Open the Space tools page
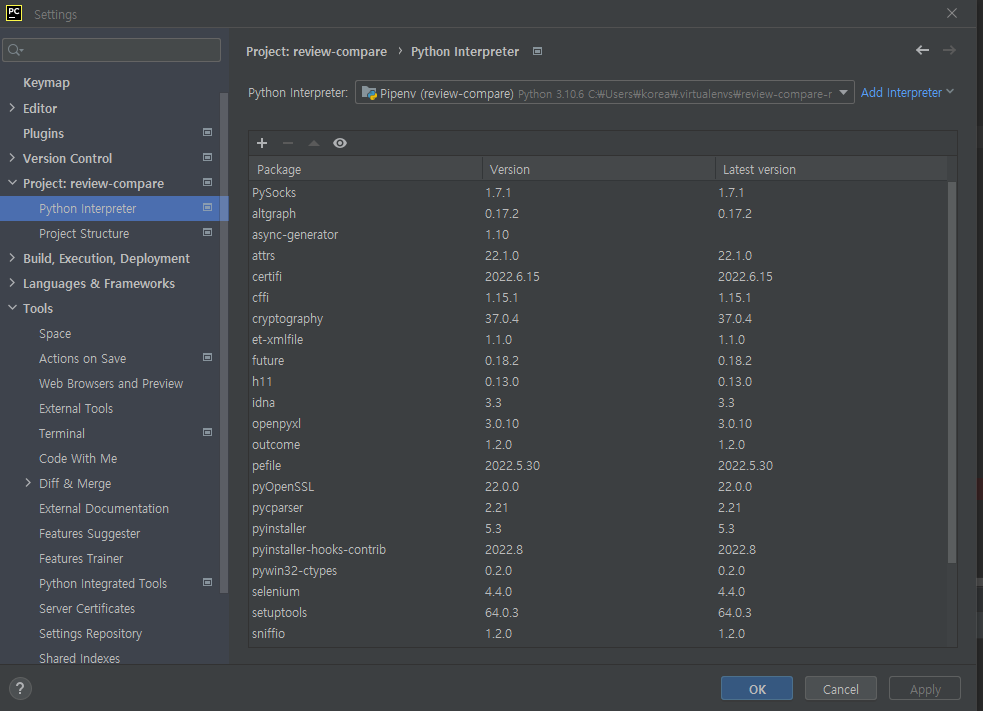983x711 pixels. click(55, 334)
